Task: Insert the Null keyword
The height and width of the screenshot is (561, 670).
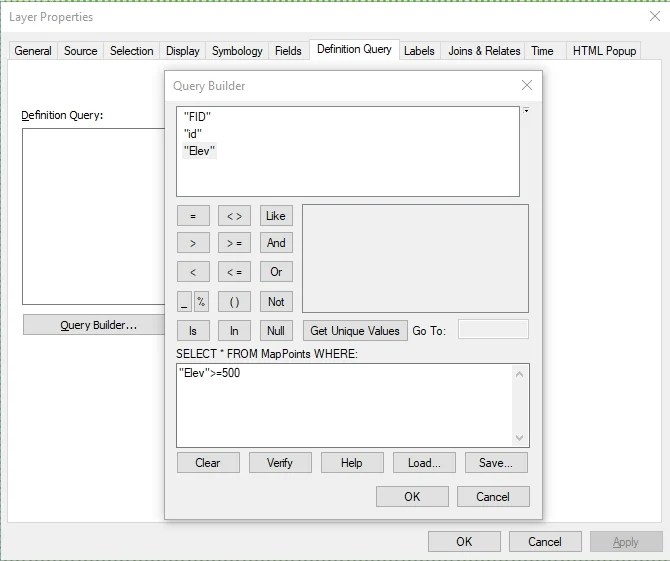Action: pos(276,331)
